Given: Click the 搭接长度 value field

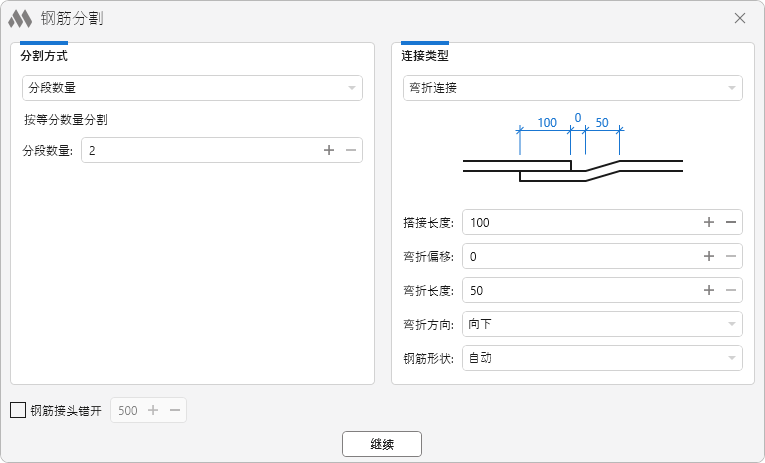Looking at the screenshot, I should [x=580, y=222].
